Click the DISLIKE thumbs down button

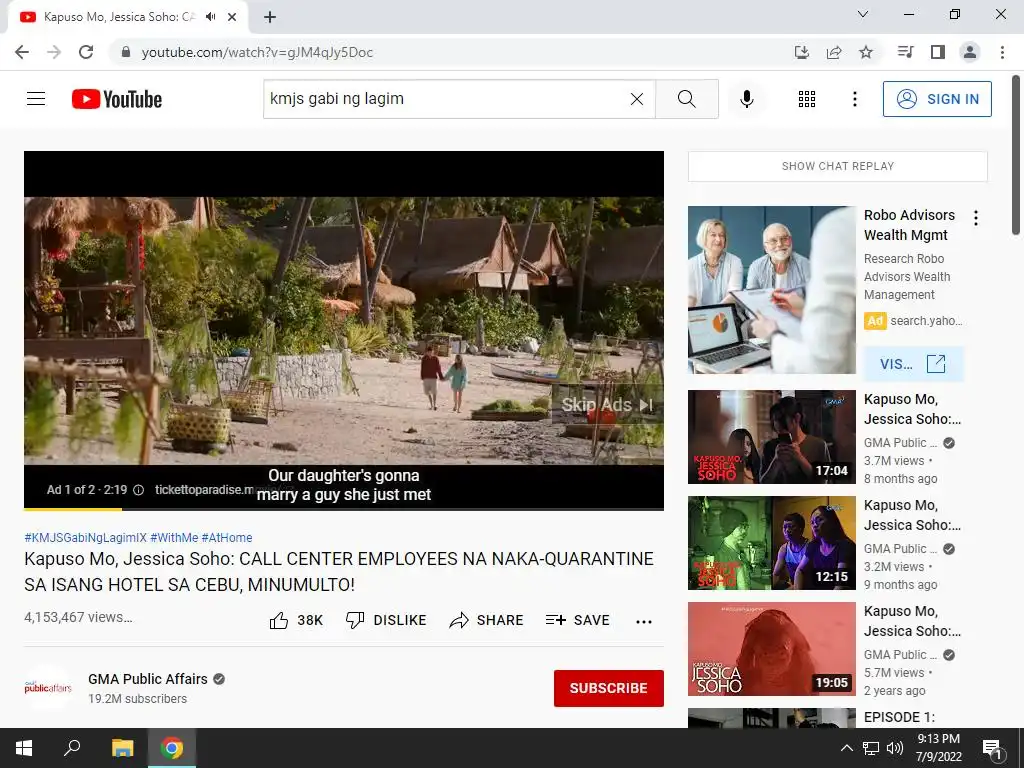pyautogui.click(x=386, y=620)
